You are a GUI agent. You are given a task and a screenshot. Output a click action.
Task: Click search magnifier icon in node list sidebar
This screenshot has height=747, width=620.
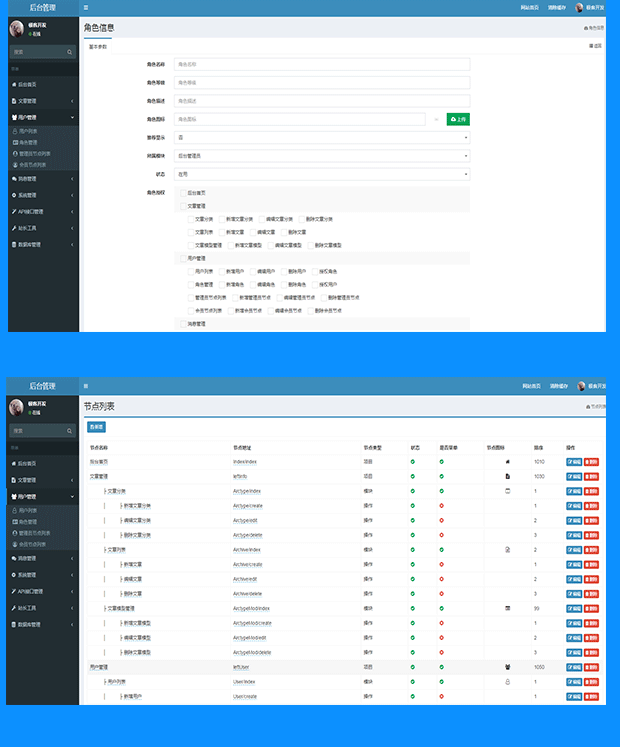70,431
